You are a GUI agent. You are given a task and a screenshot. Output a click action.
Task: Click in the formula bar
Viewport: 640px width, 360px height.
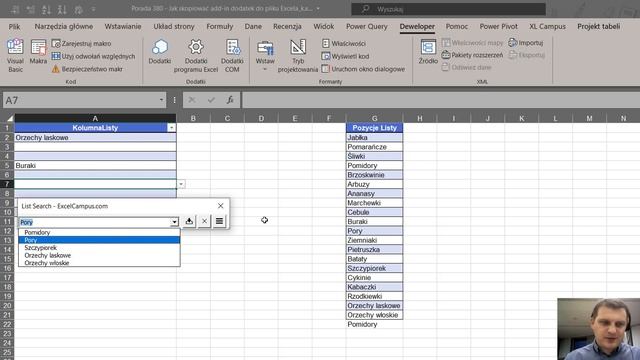441,100
